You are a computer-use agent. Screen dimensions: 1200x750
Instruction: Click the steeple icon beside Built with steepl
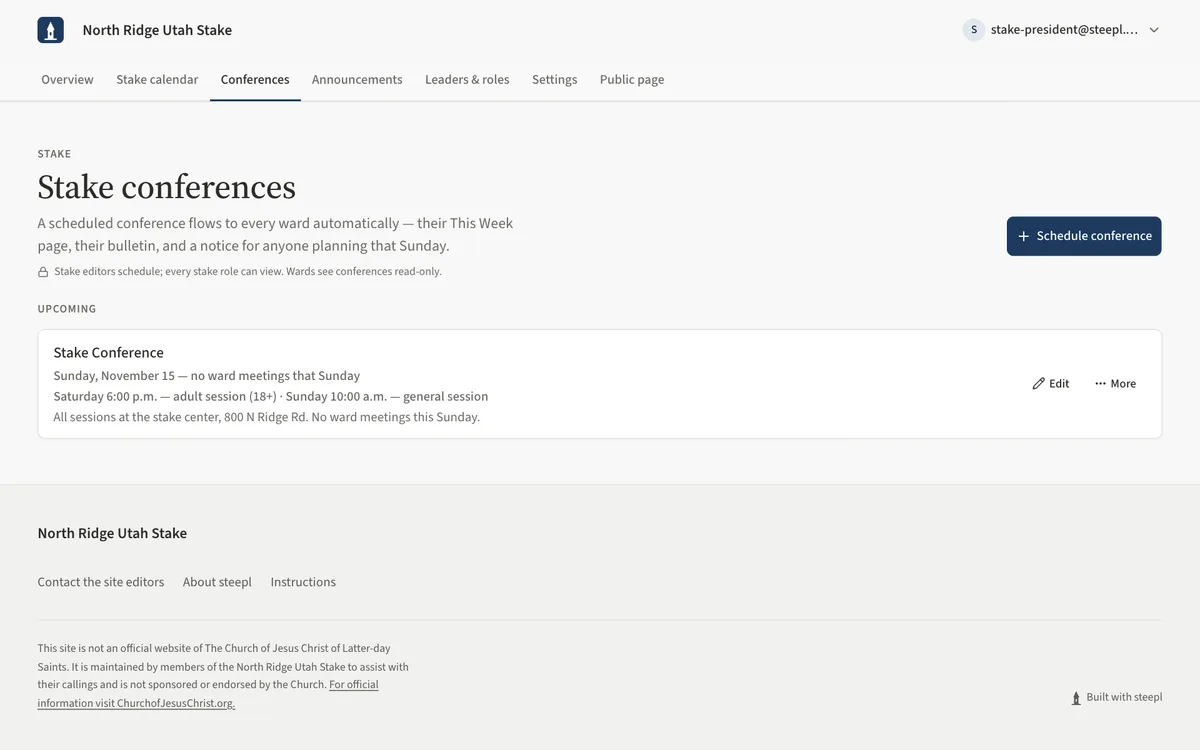1076,698
